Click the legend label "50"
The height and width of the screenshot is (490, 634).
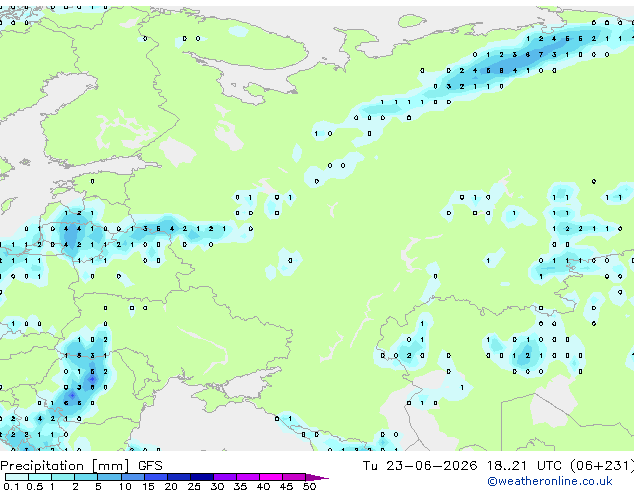coord(309,486)
